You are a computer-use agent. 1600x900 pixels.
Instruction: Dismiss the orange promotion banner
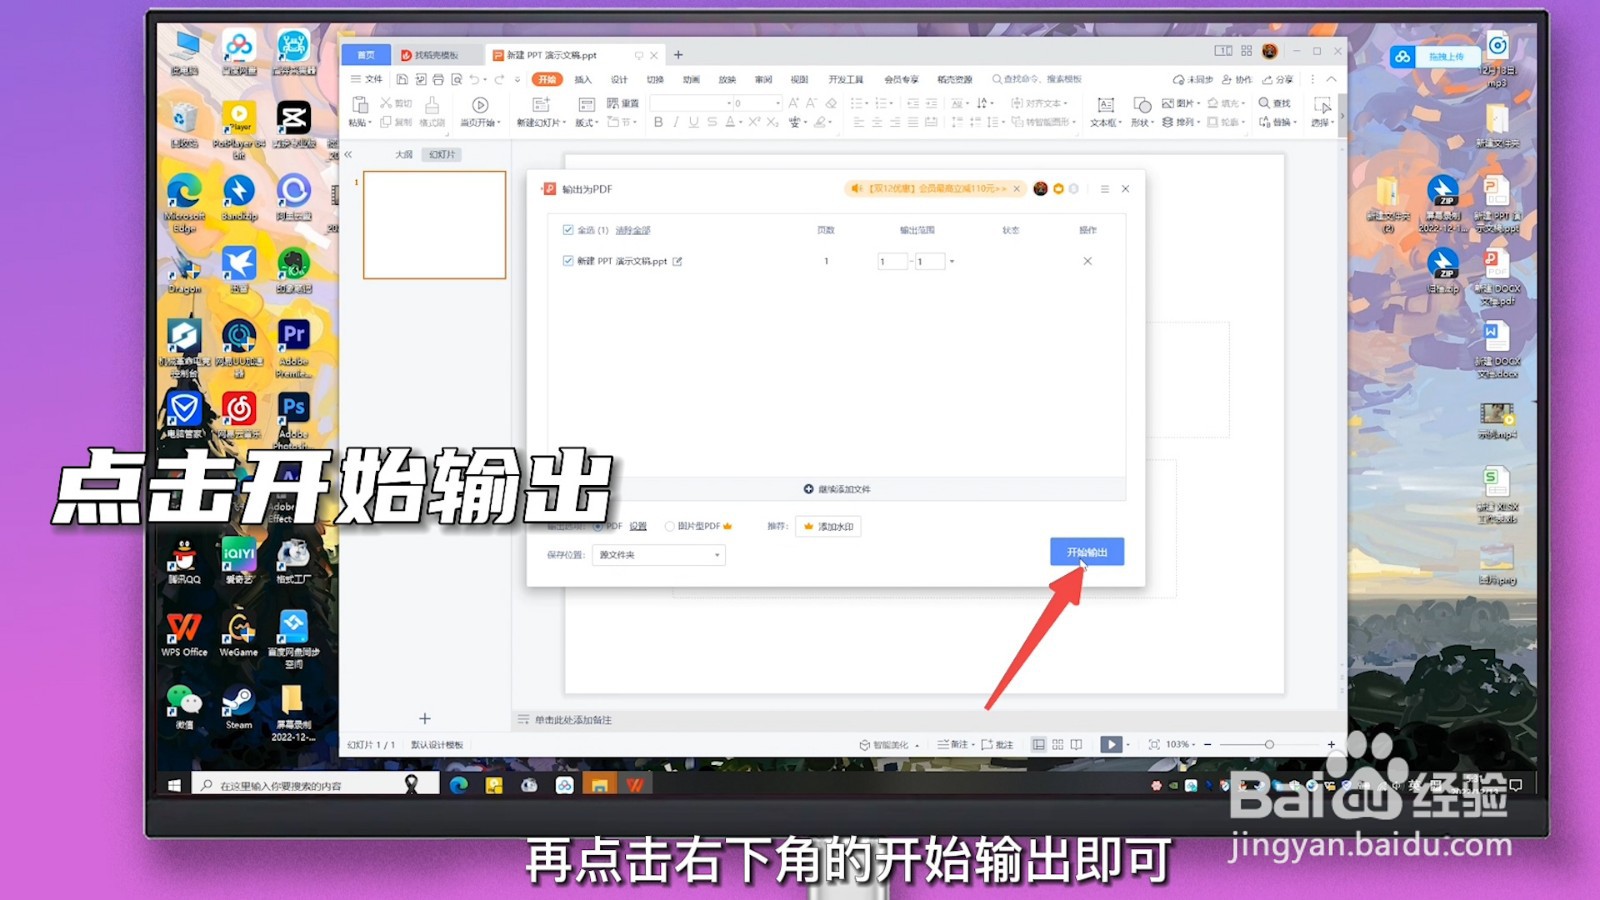[1017, 189]
